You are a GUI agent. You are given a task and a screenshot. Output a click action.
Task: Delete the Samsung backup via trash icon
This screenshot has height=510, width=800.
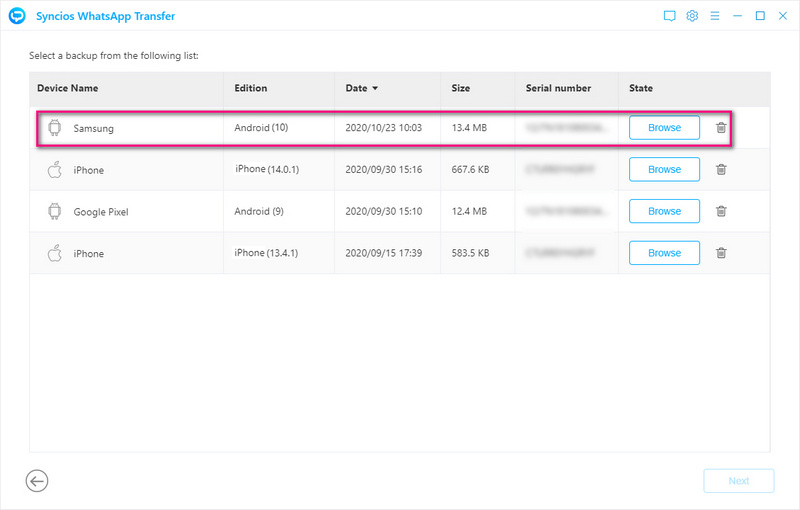click(721, 128)
